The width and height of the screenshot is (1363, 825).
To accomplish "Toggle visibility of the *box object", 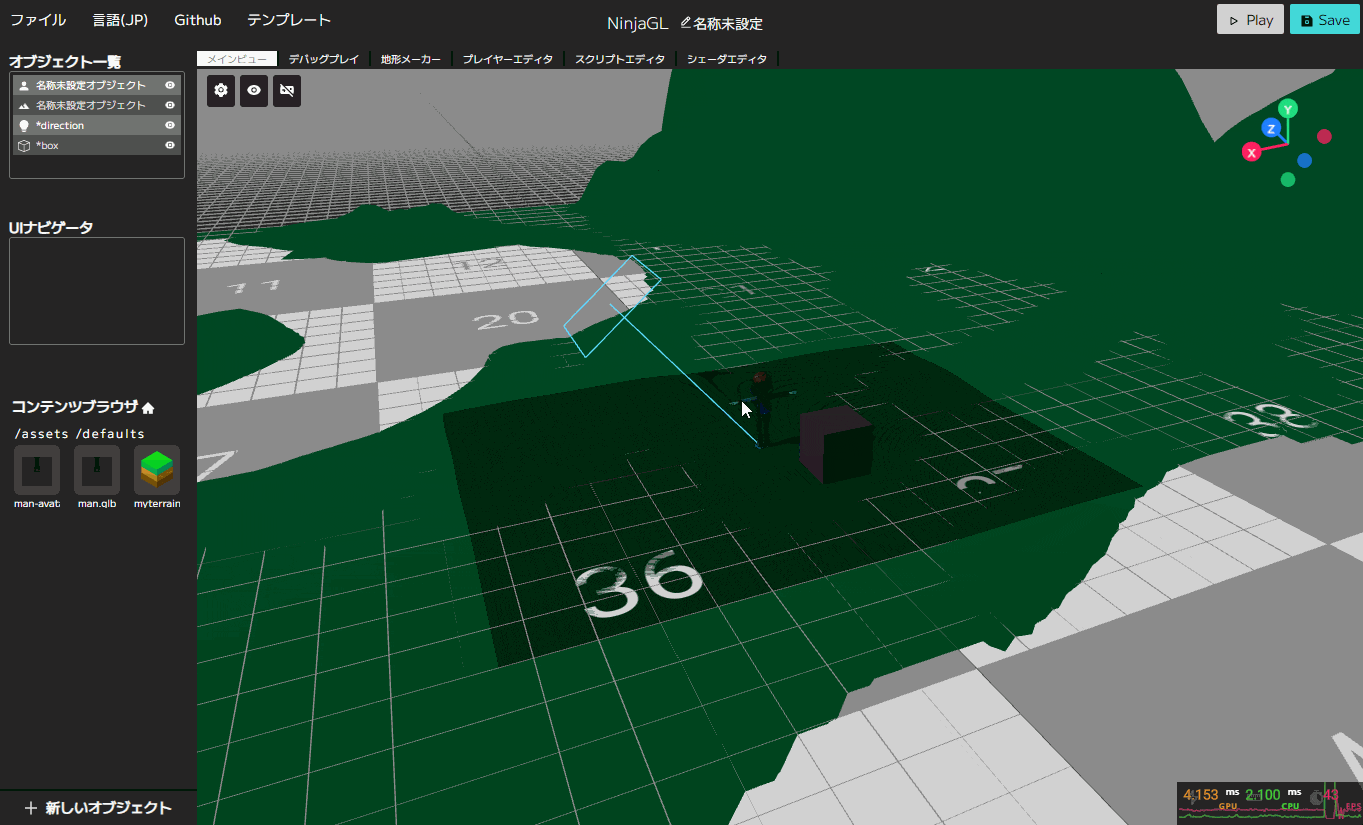I will pyautogui.click(x=172, y=145).
